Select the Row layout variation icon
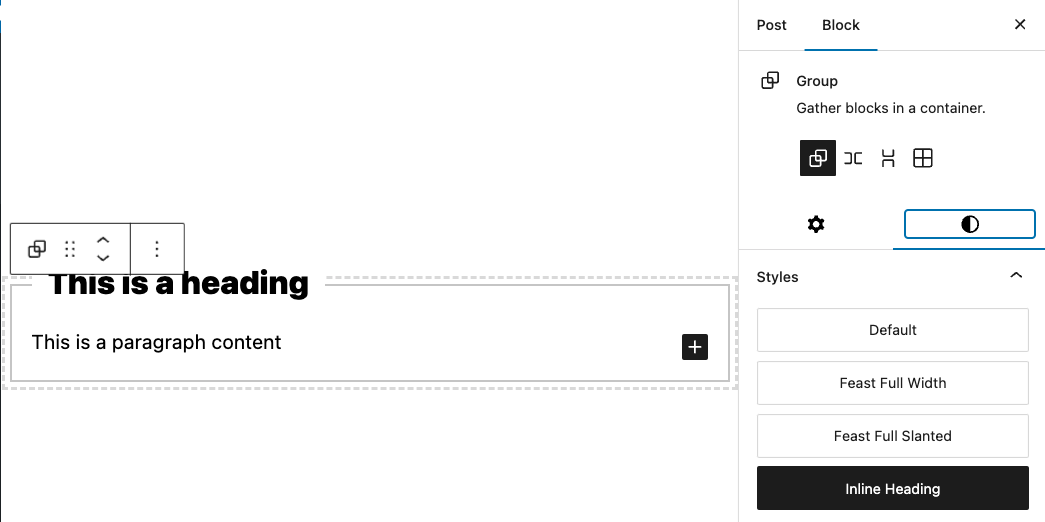 (853, 158)
